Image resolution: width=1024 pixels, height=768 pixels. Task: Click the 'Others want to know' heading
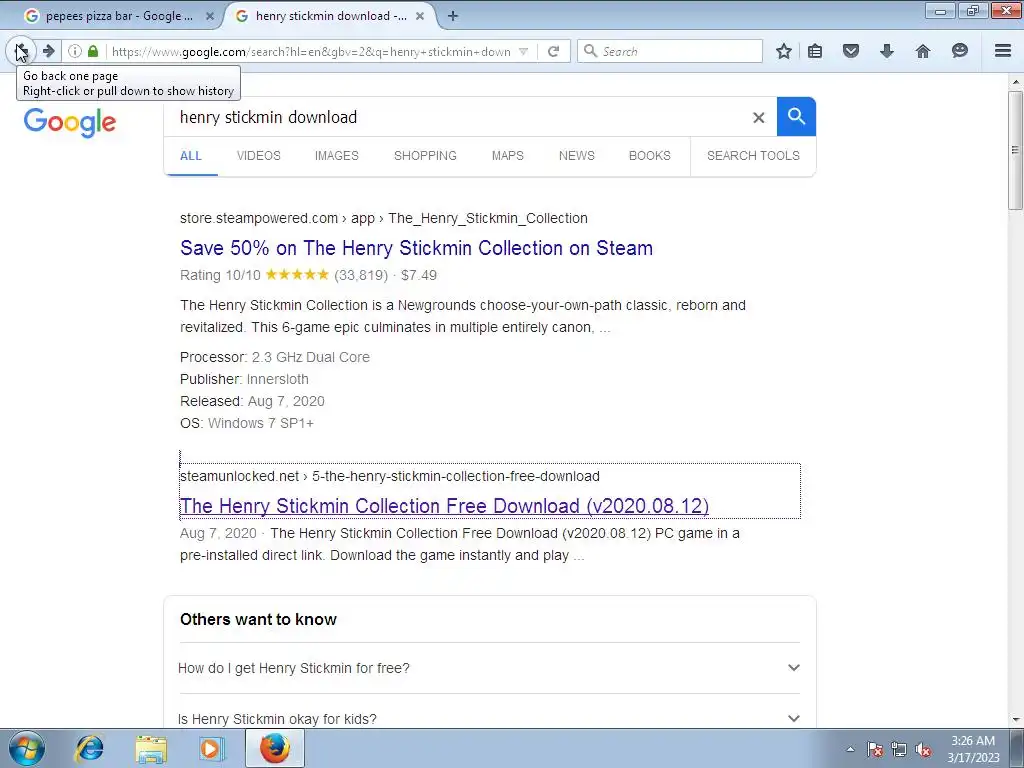pyautogui.click(x=258, y=619)
